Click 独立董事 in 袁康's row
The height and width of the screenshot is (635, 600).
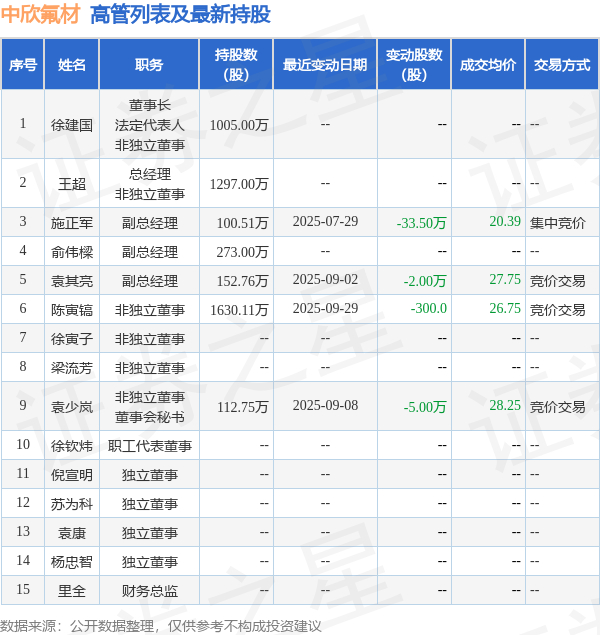149,533
